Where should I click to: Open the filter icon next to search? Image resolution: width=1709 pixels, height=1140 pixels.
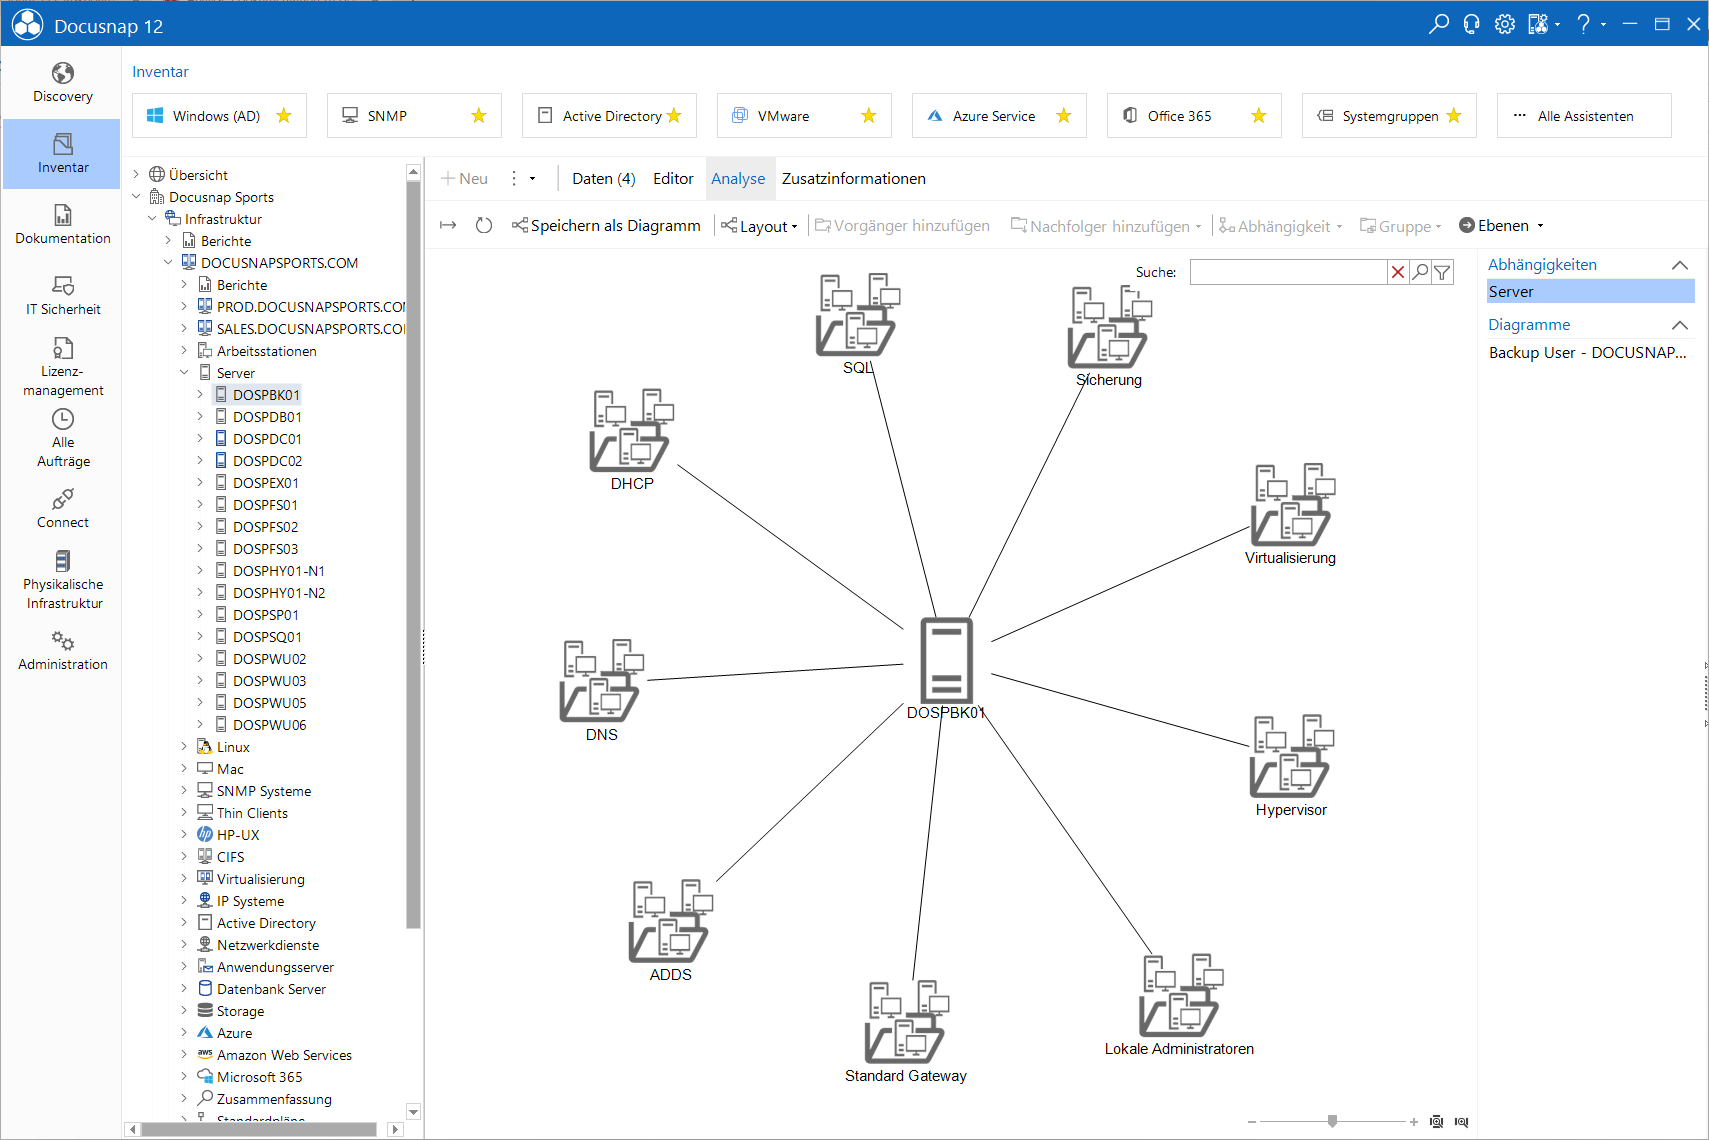coord(1442,272)
